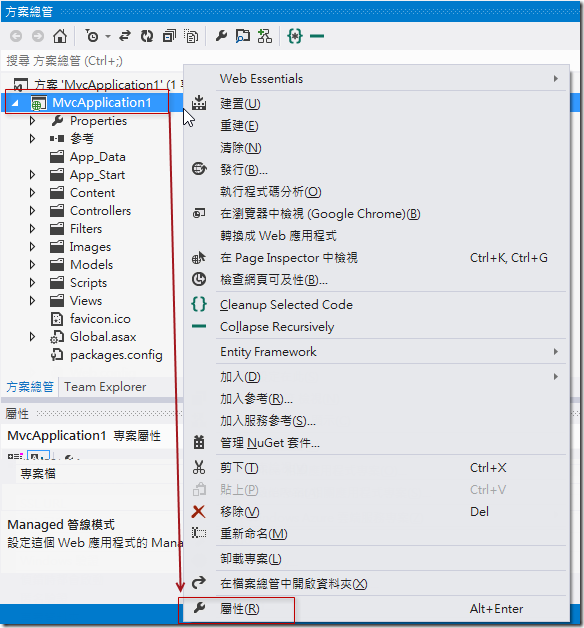Viewport: 584px width, 628px height.
Task: Expand the Images folder
Action: pyautogui.click(x=32, y=247)
